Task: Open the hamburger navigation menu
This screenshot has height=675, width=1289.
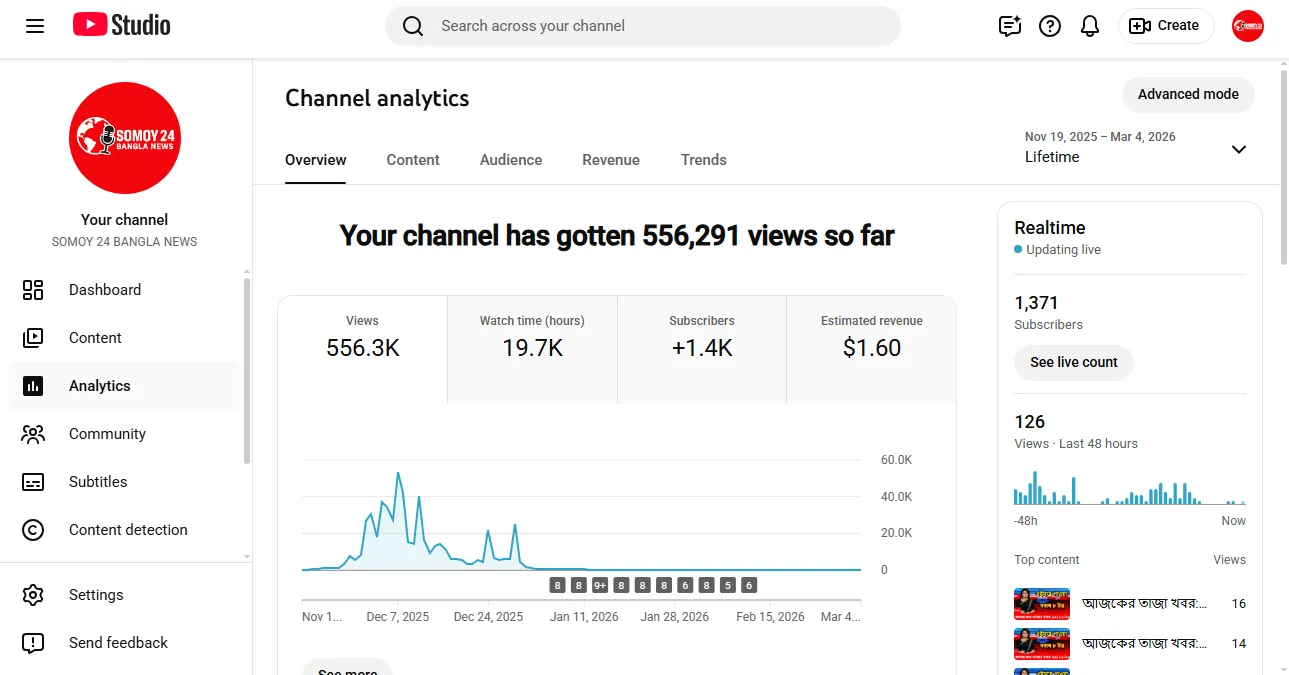Action: tap(35, 26)
